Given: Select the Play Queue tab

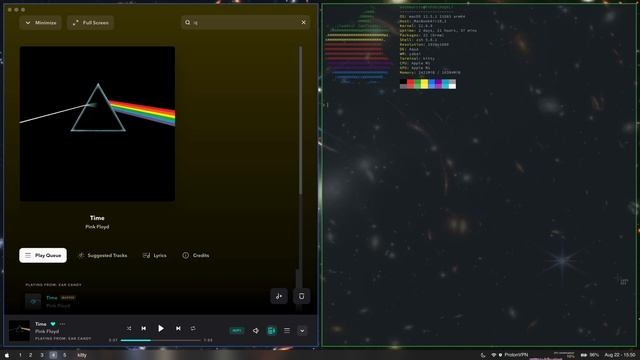Looking at the screenshot, I should 43,256.
